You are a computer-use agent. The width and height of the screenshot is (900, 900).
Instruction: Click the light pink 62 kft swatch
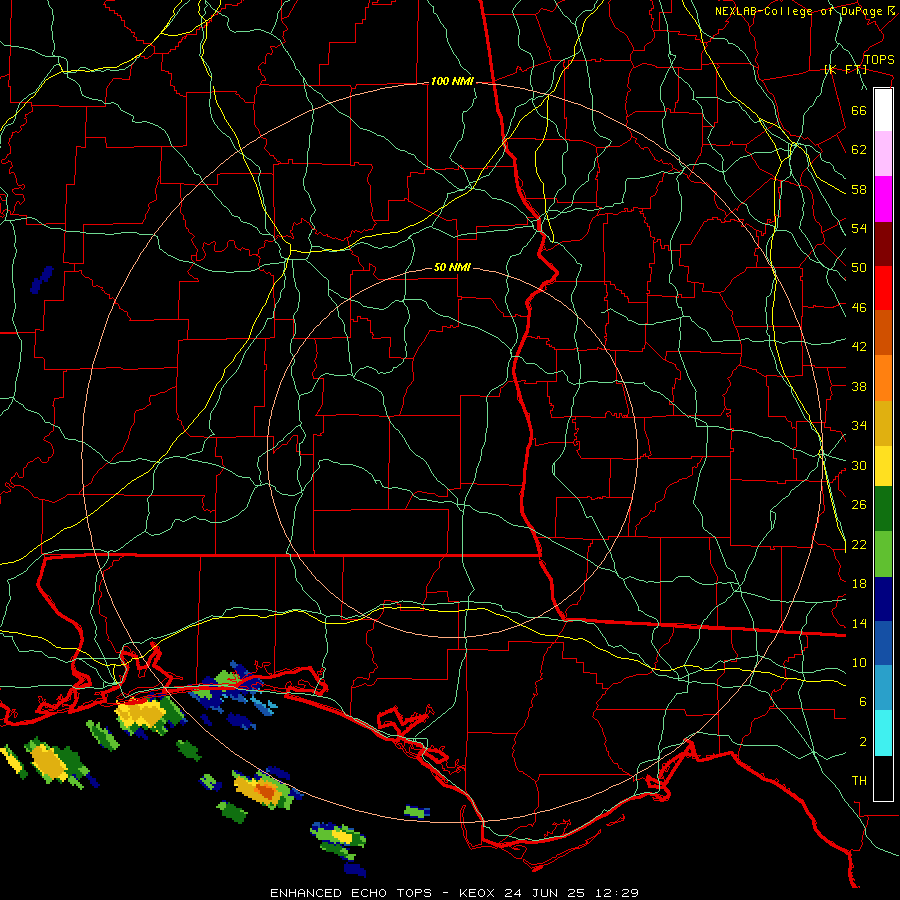click(x=883, y=154)
